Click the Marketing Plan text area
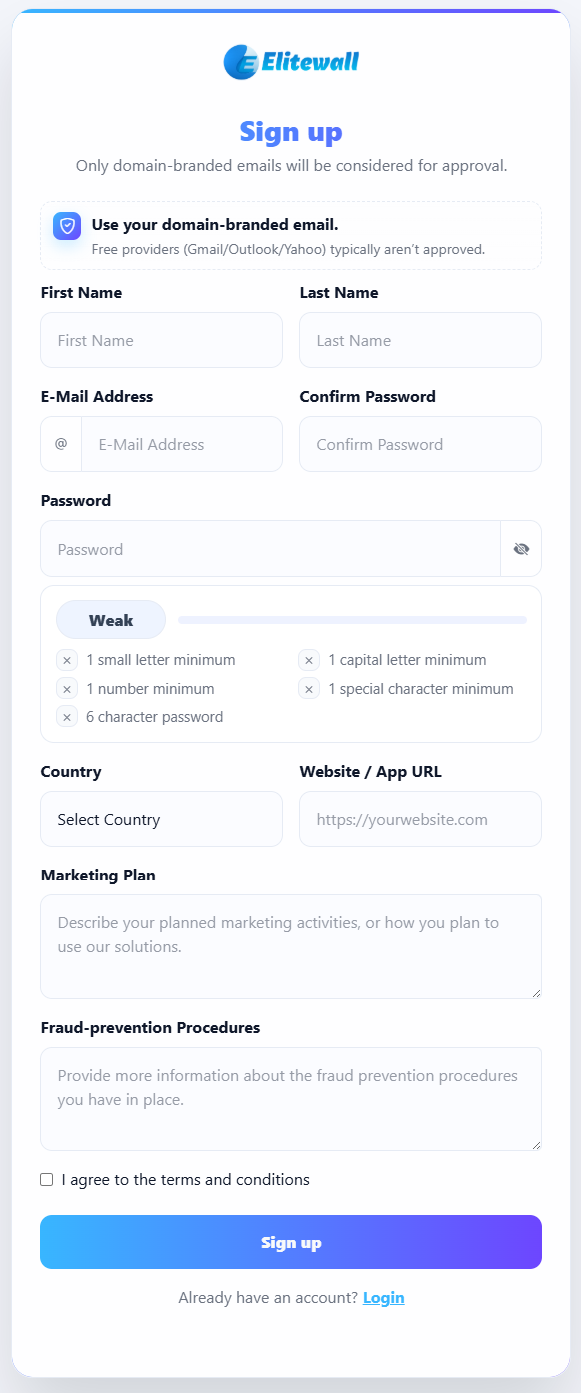Image resolution: width=581 pixels, height=1393 pixels. (x=290, y=945)
